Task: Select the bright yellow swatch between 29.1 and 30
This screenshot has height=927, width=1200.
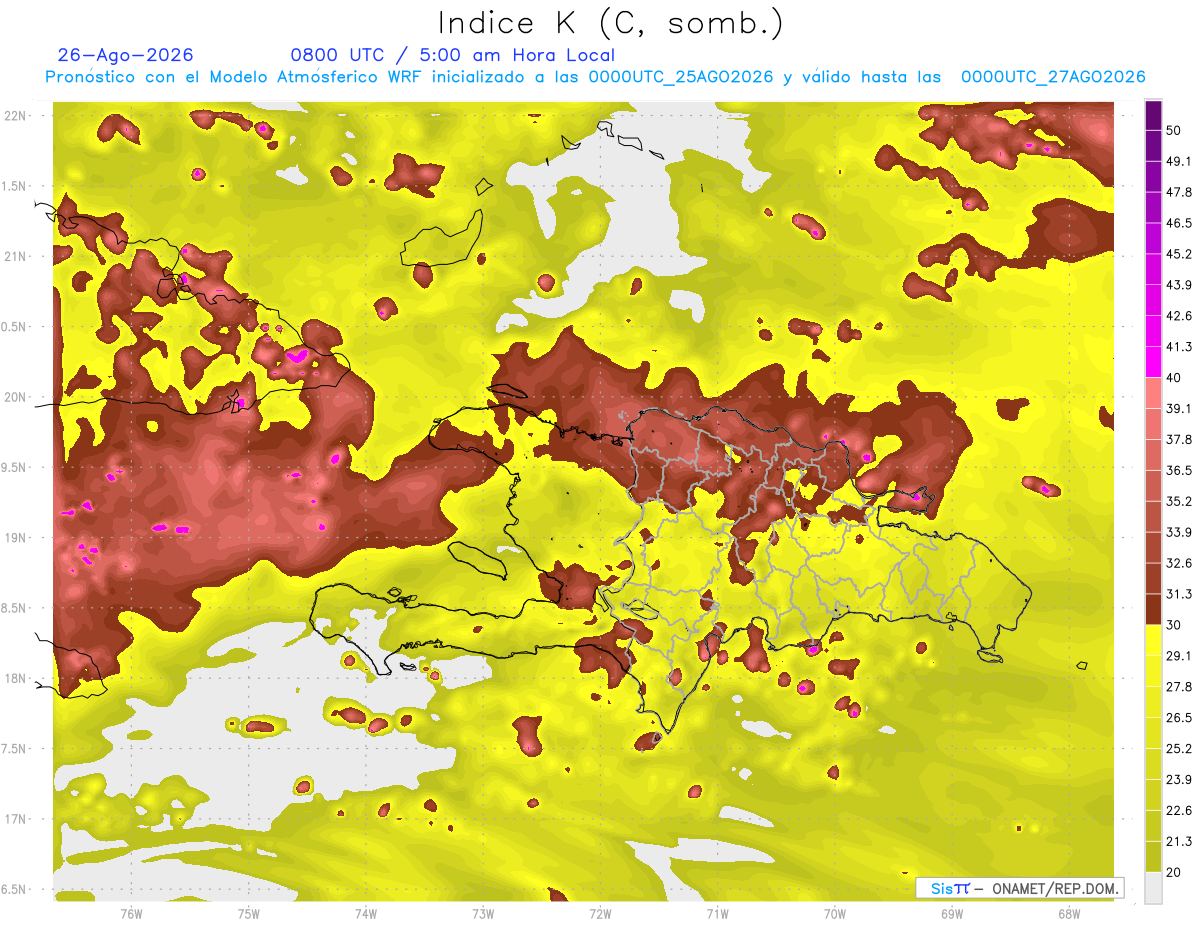Action: pyautogui.click(x=1153, y=640)
